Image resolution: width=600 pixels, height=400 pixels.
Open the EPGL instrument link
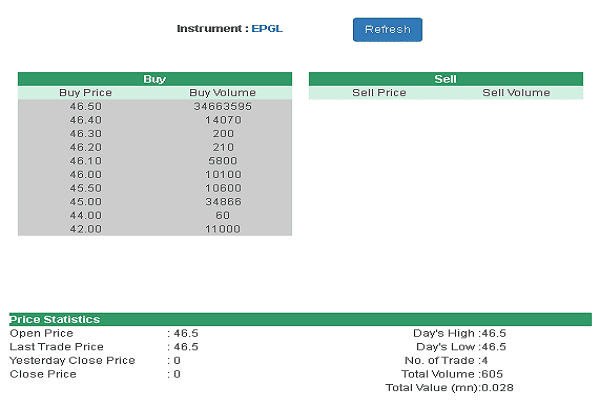[x=267, y=29]
